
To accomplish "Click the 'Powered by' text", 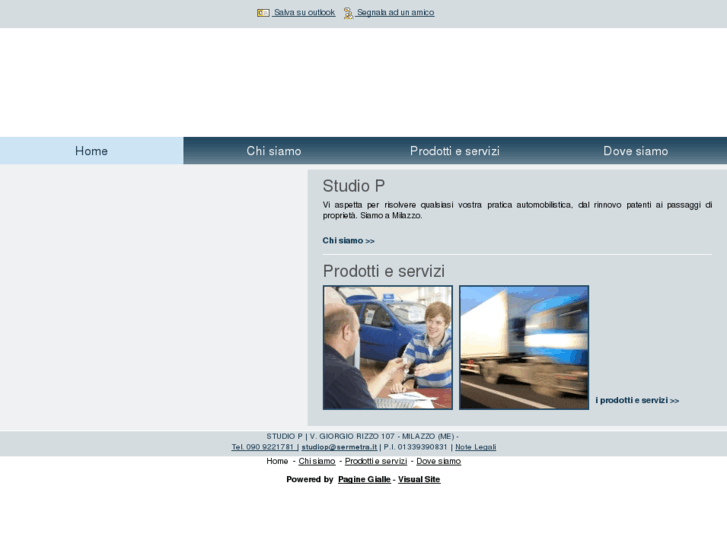I will click(310, 479).
